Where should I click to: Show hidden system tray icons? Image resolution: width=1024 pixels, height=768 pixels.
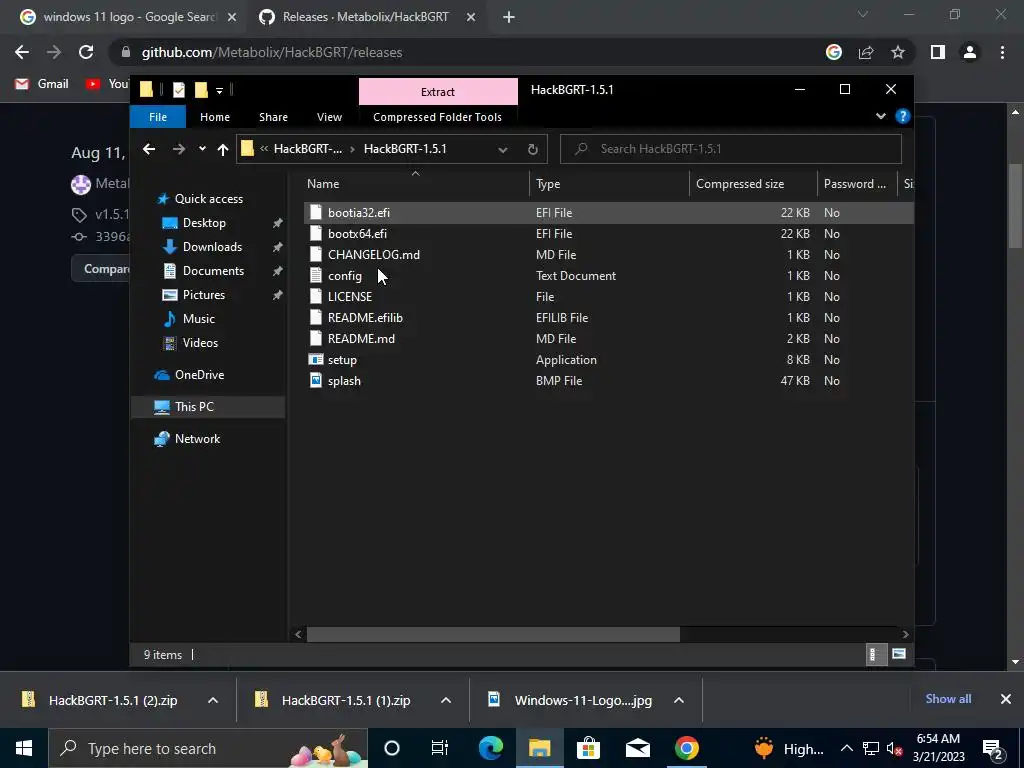click(846, 748)
